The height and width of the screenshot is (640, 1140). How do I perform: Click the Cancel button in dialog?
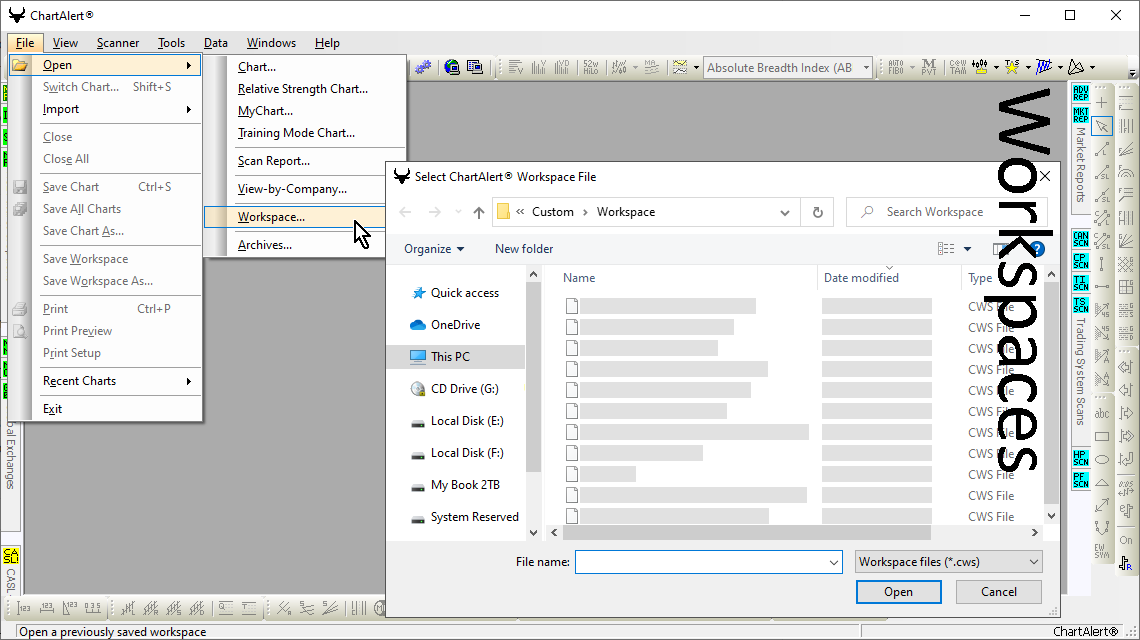click(999, 592)
